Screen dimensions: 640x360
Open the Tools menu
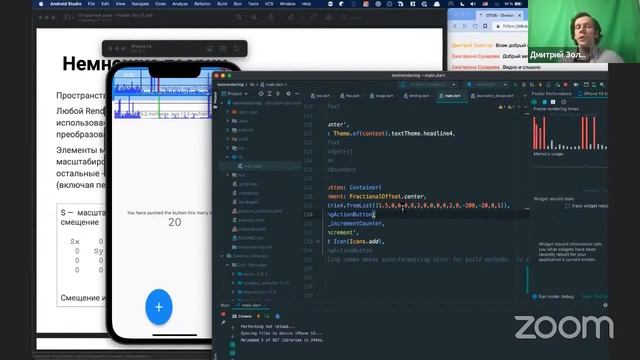(x=253, y=4)
